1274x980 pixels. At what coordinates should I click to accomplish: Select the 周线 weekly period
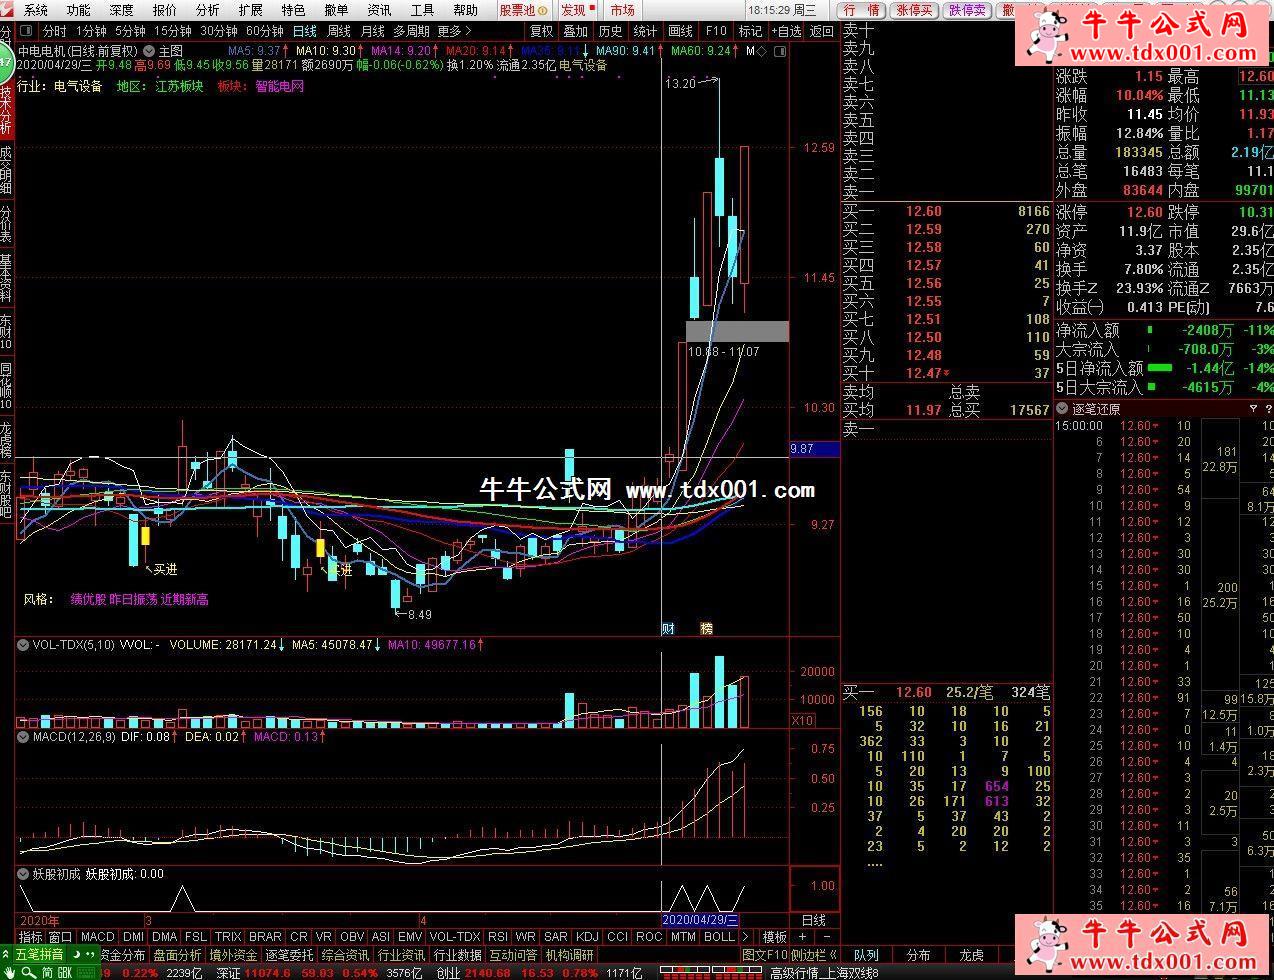pos(338,31)
